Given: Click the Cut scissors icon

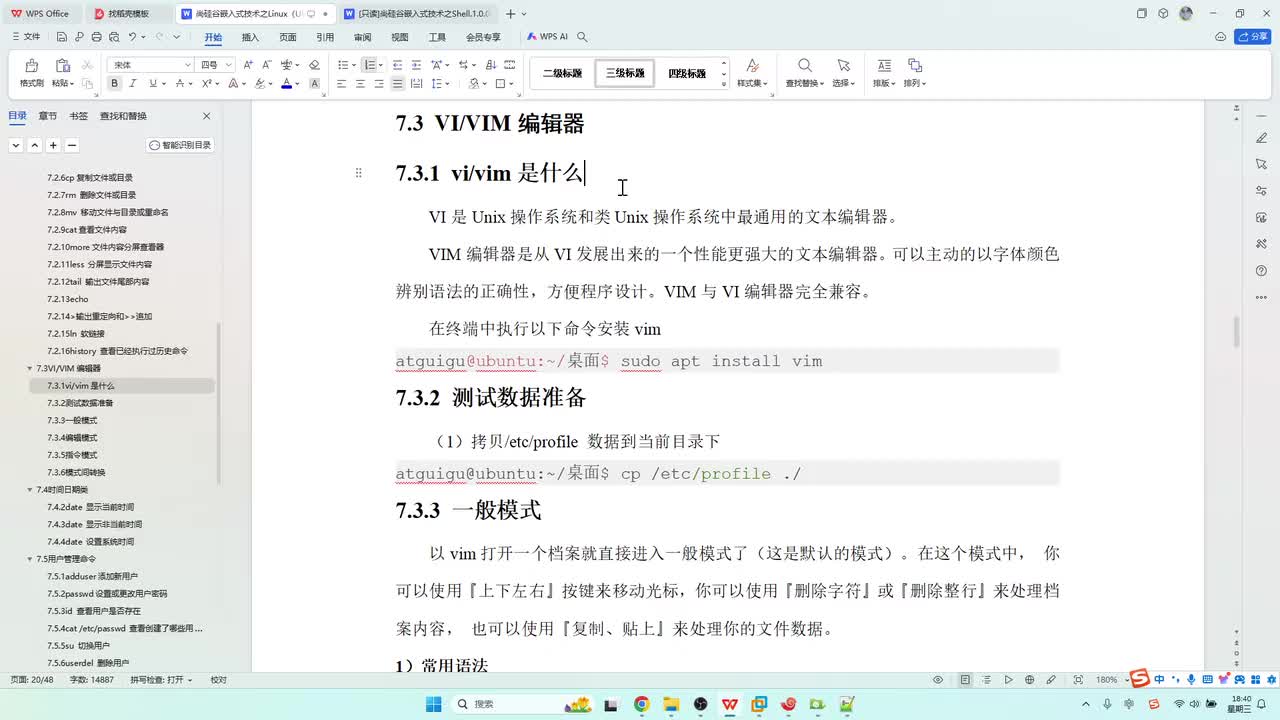Looking at the screenshot, I should 87,65.
